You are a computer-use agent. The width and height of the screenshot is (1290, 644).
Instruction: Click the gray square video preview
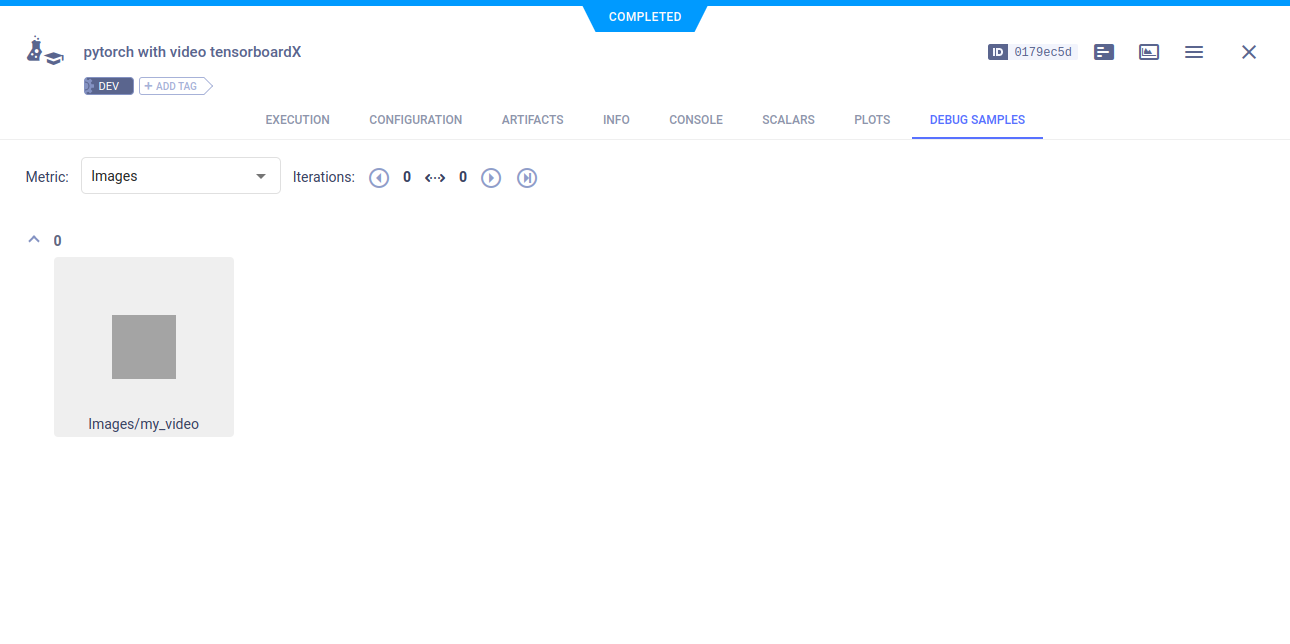(143, 347)
